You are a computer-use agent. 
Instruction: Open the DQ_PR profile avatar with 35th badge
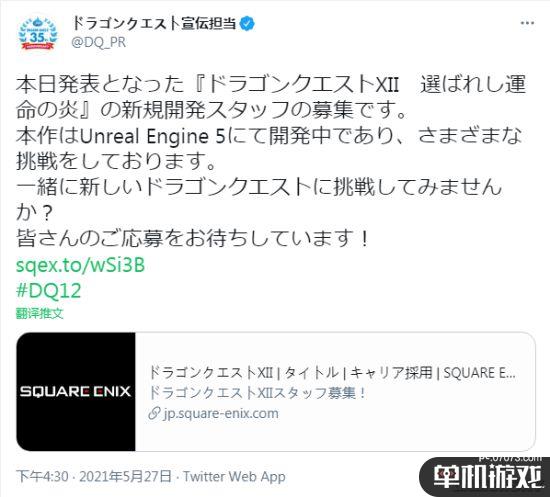[38, 34]
